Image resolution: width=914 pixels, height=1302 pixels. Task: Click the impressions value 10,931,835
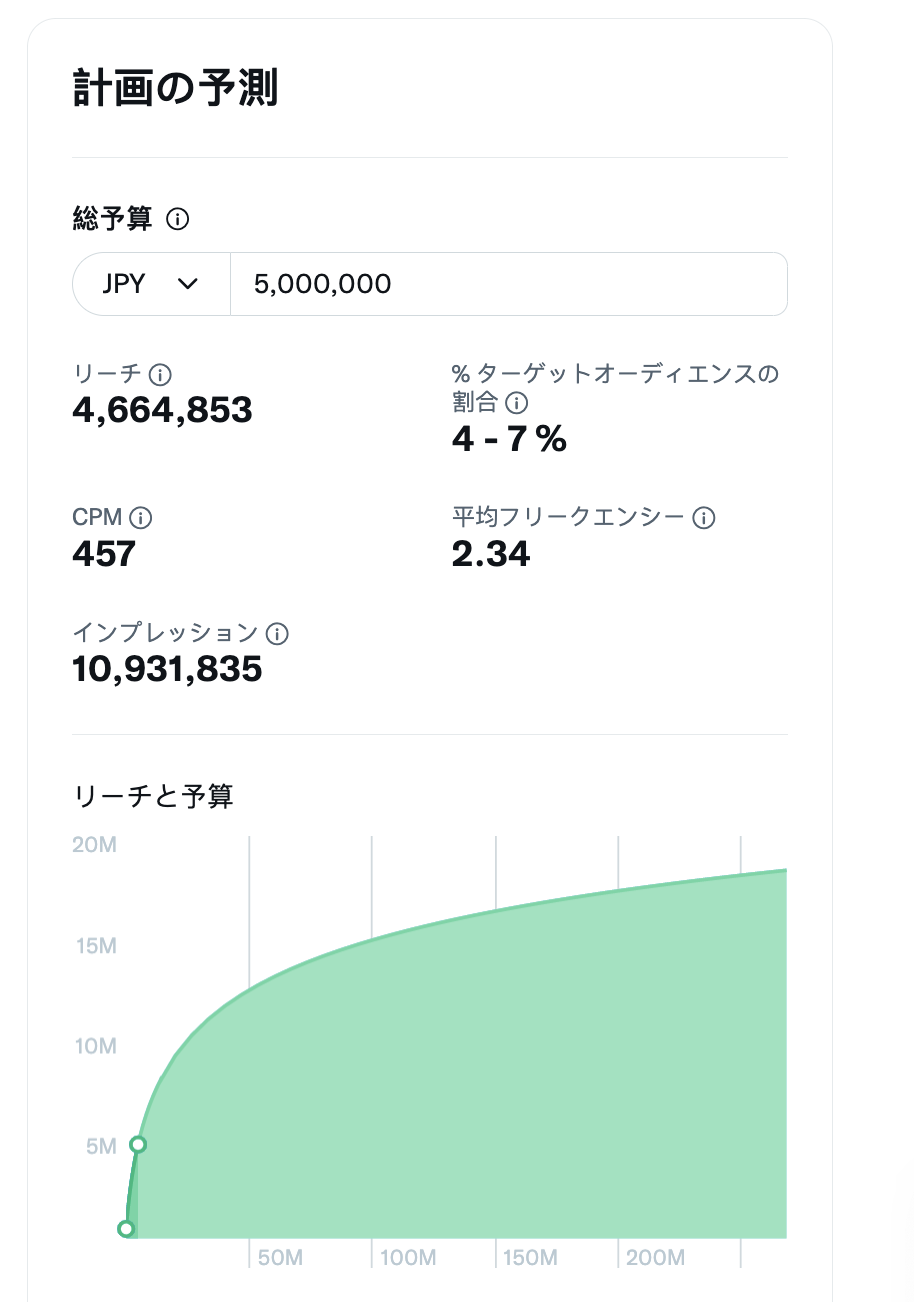tap(168, 669)
